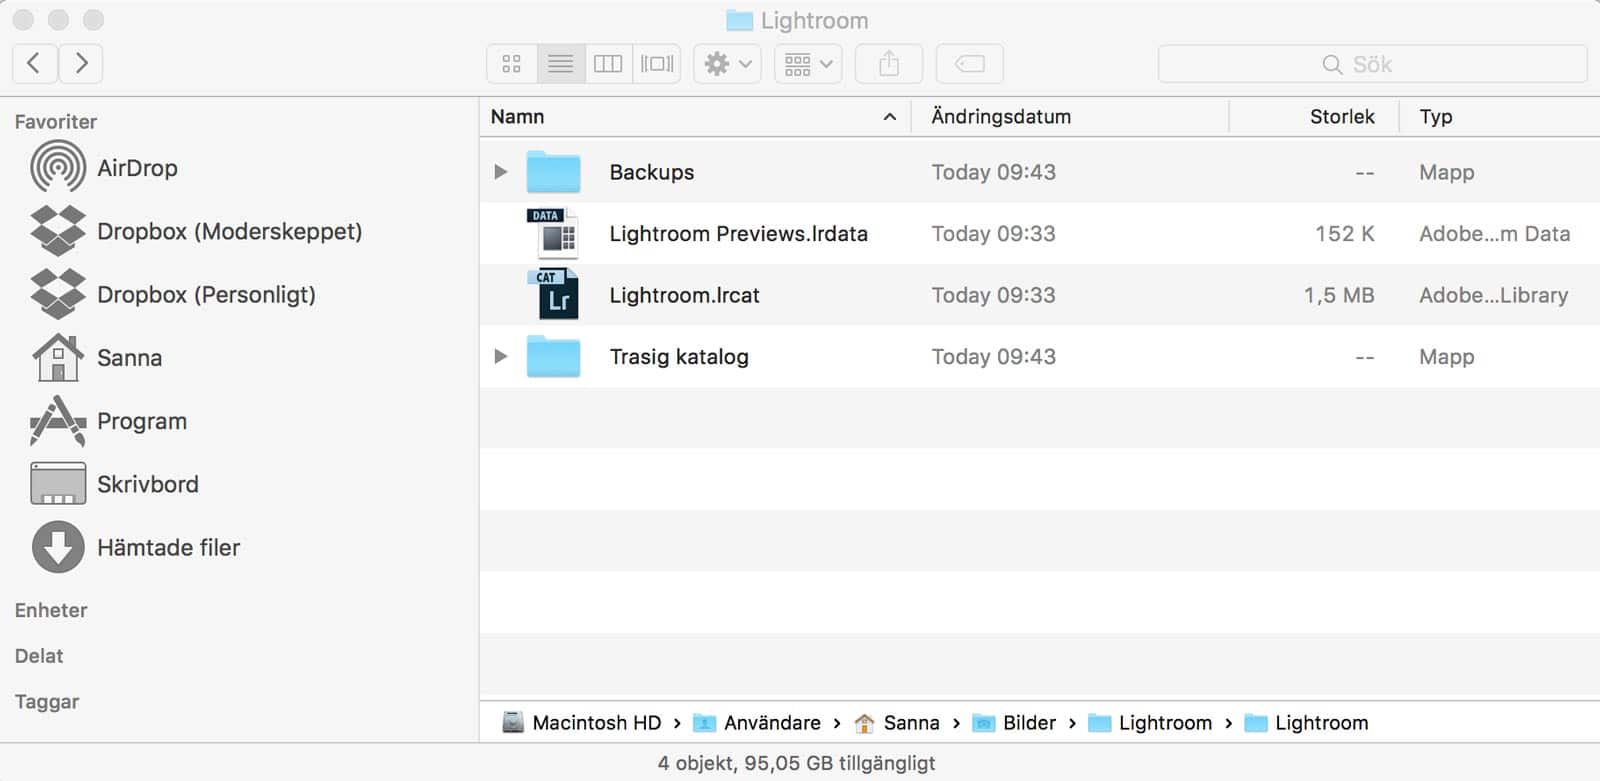This screenshot has height=781, width=1600.
Task: Expand the Trasig katalog disclosure triangle
Action: 501,356
